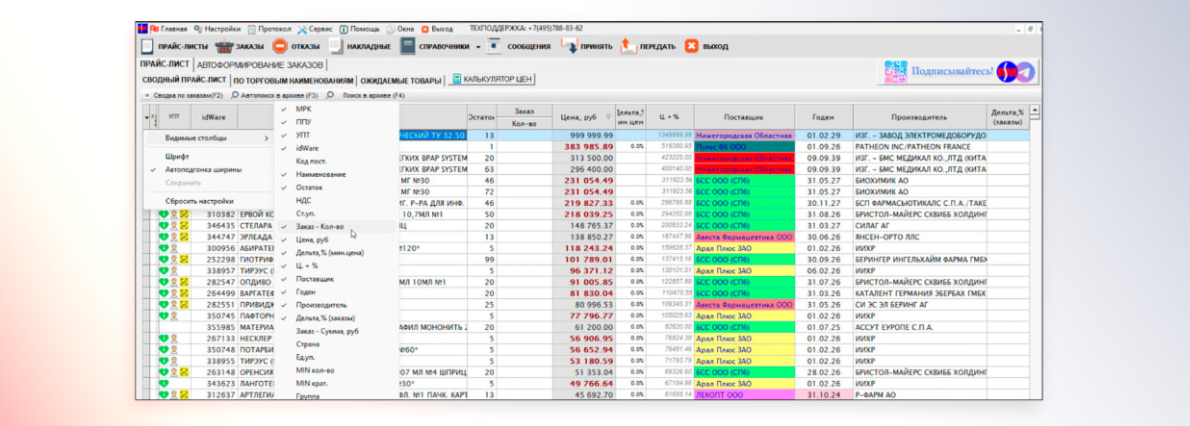Image resolution: width=1190 pixels, height=426 pixels.
Task: Open the Настройки menu
Action: coord(218,29)
